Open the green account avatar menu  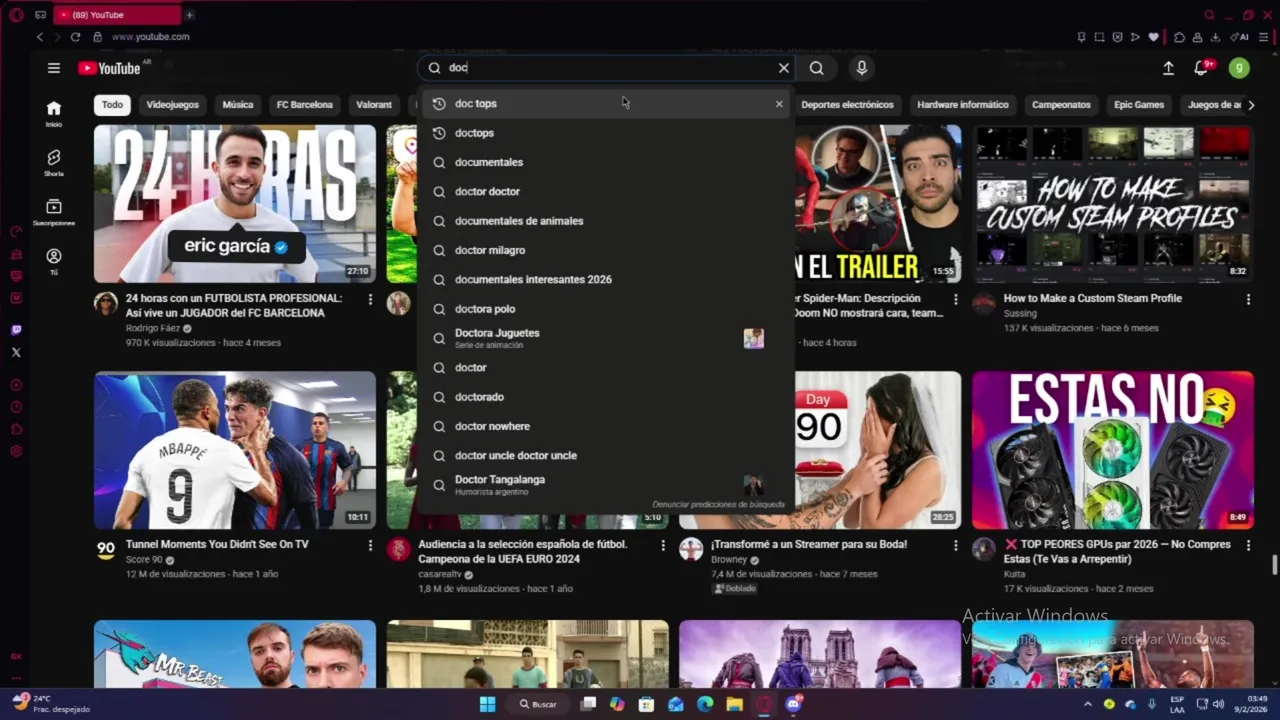point(1239,68)
